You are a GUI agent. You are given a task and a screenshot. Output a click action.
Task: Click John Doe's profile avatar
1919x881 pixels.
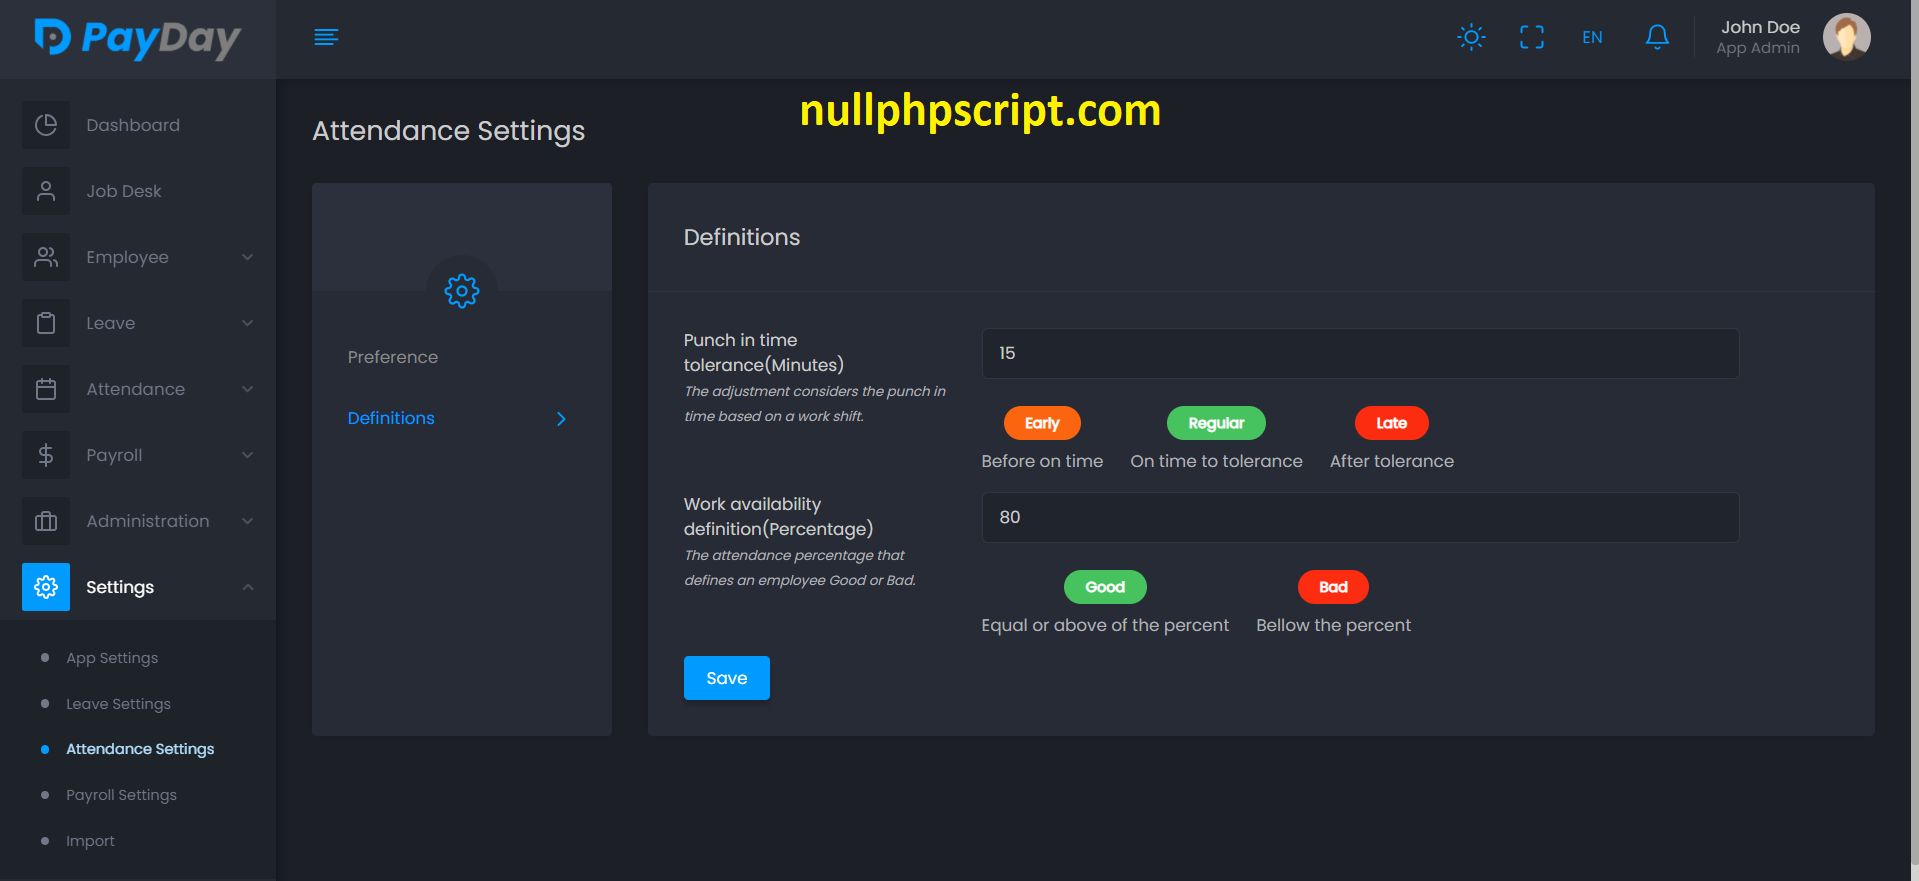(1846, 37)
